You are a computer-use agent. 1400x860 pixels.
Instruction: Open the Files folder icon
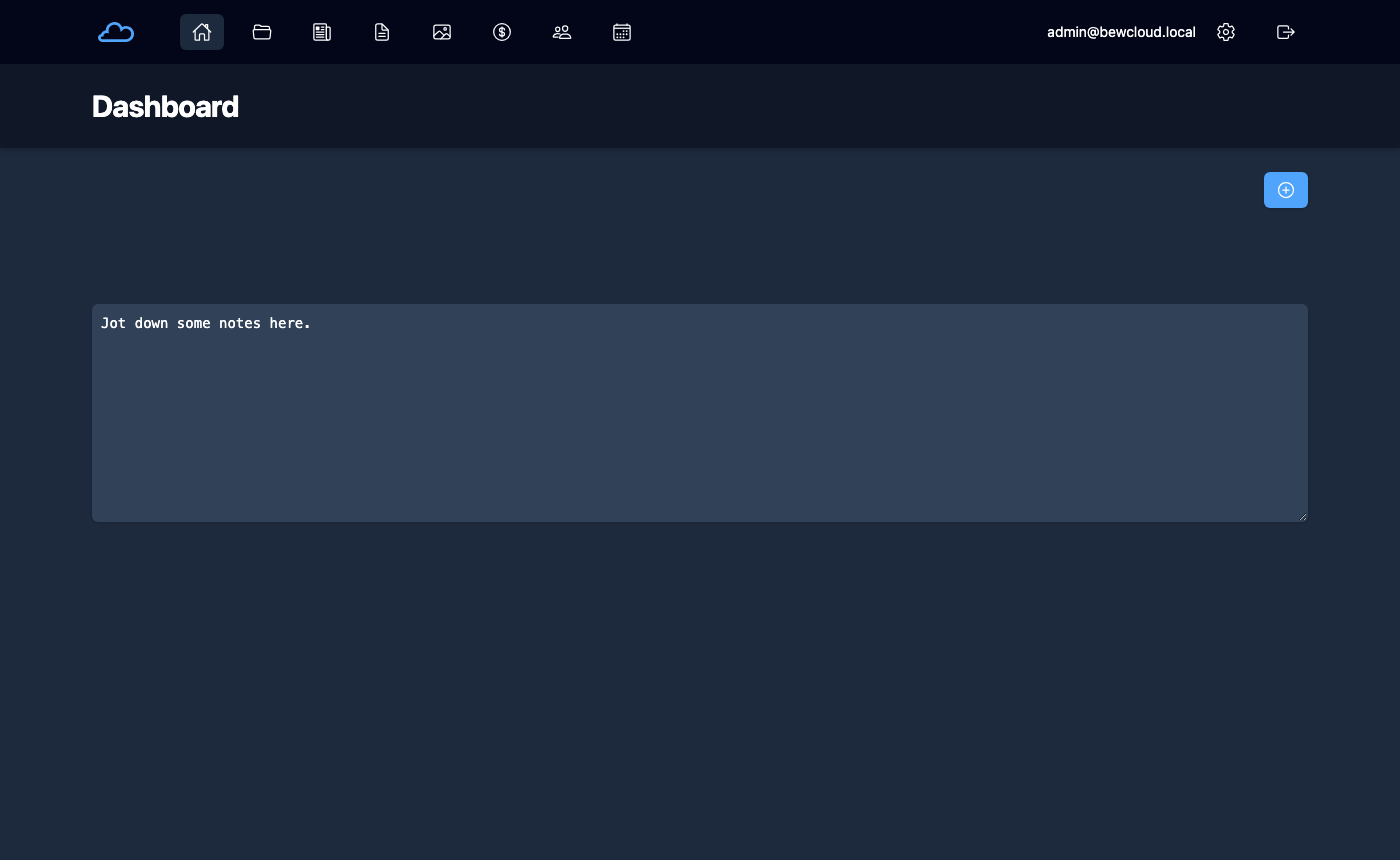pyautogui.click(x=262, y=32)
